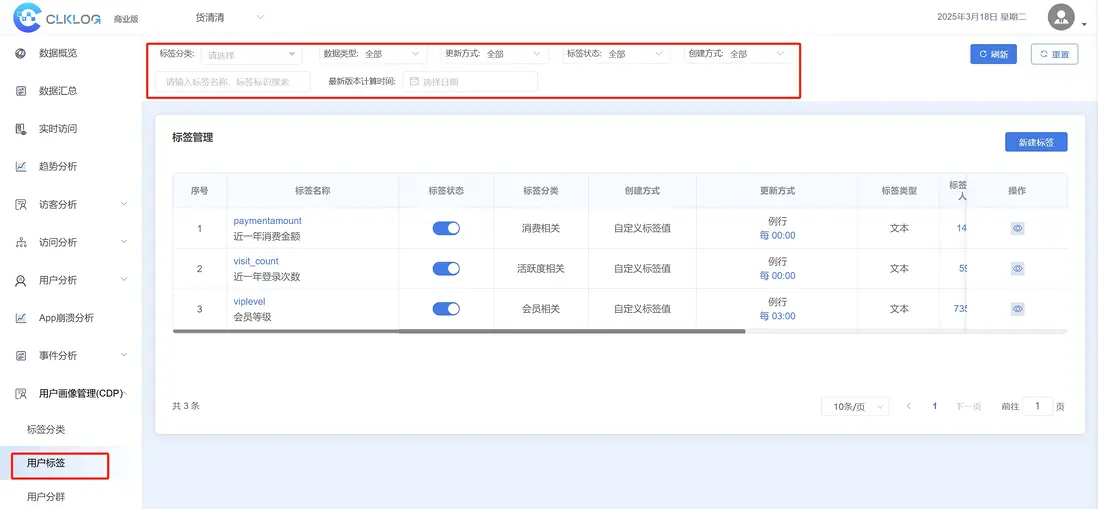The width and height of the screenshot is (1098, 509).
Task: Click the 用户画像管理(CDP) sidebar icon
Action: point(21,393)
